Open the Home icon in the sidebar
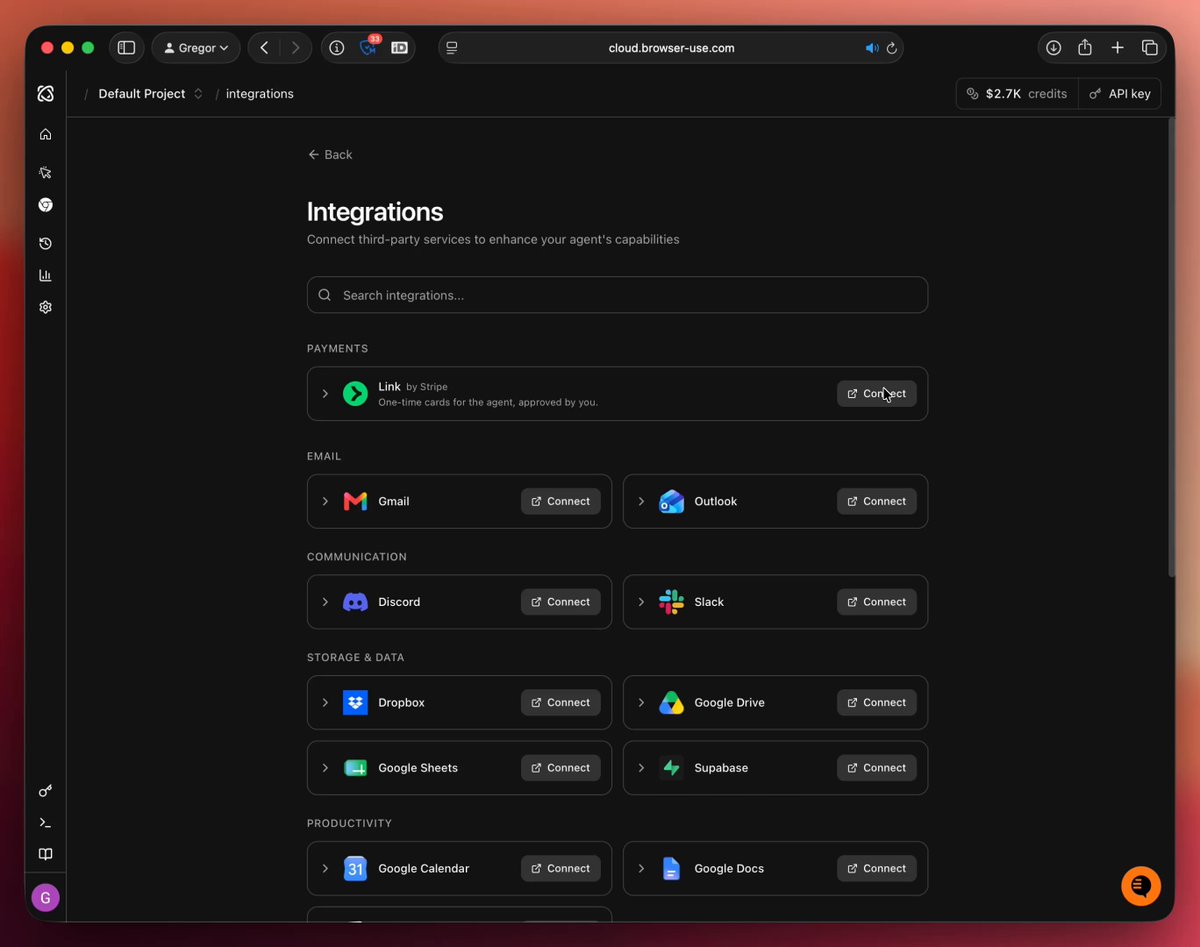The width and height of the screenshot is (1200, 947). (x=45, y=134)
